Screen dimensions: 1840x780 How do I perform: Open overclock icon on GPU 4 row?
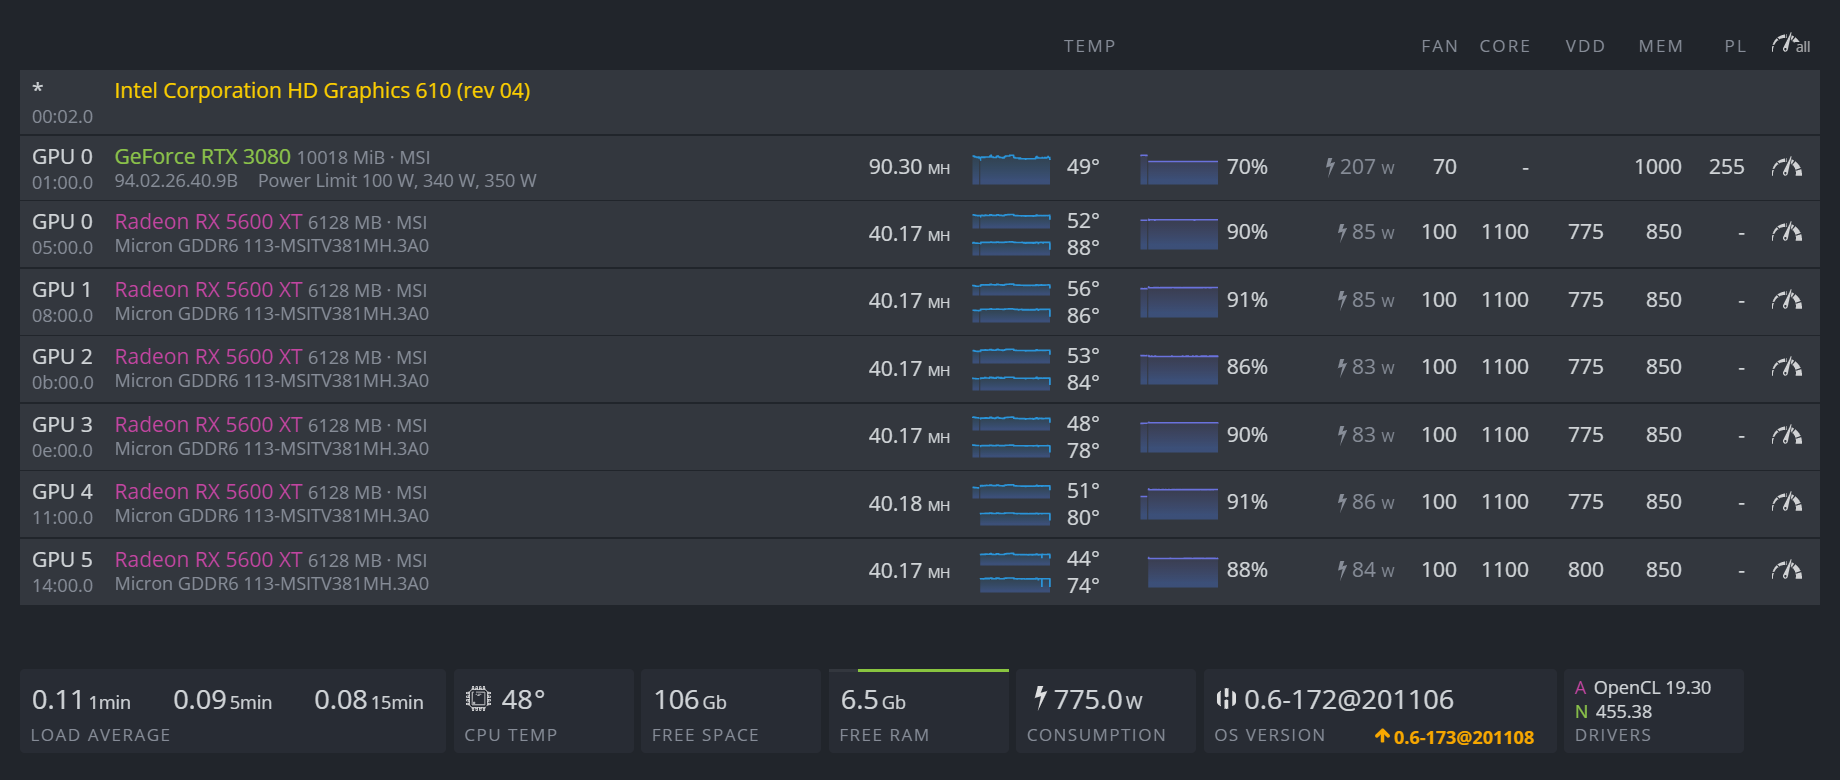click(x=1786, y=502)
